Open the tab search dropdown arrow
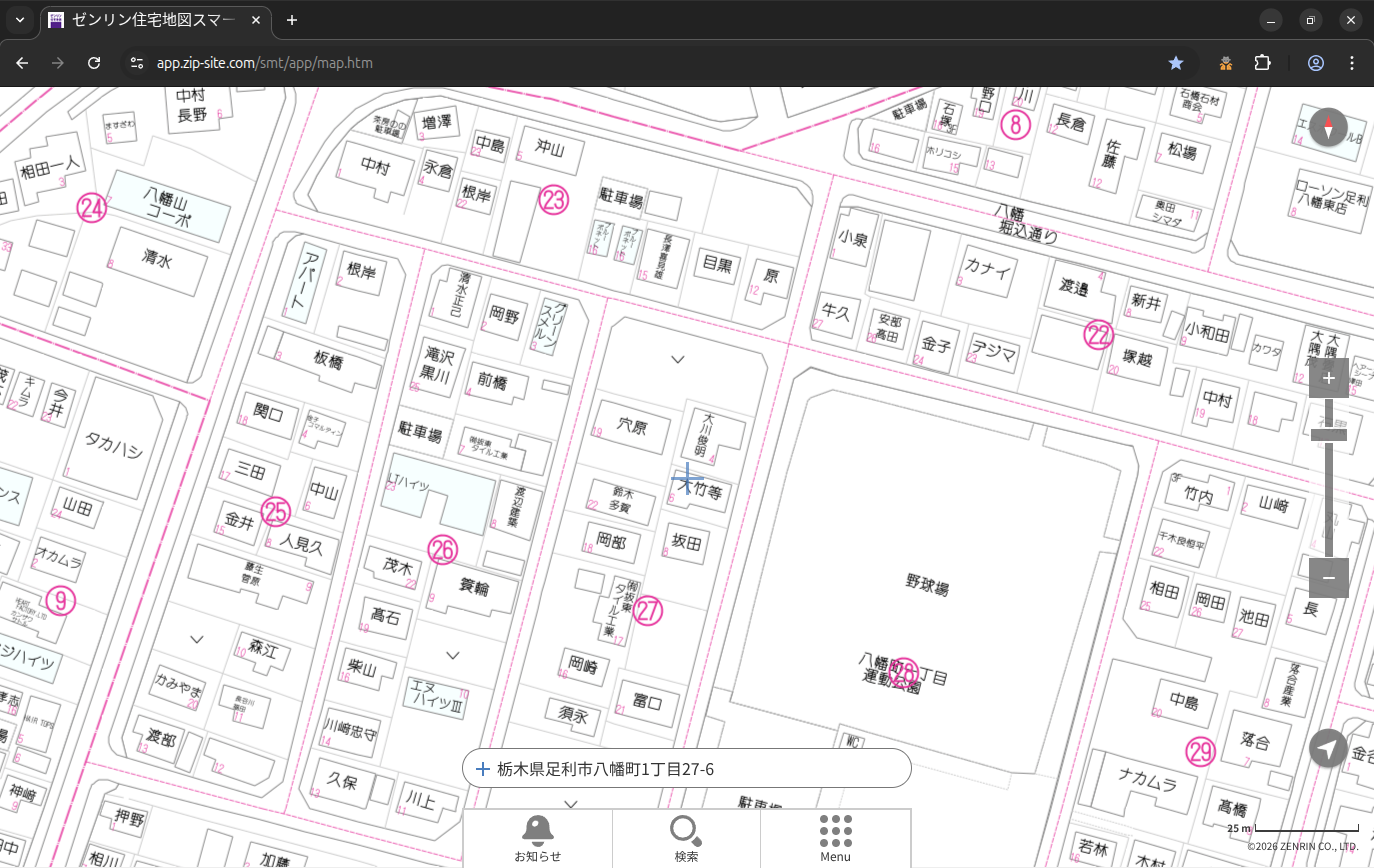This screenshot has height=868, width=1374. pyautogui.click(x=19, y=20)
